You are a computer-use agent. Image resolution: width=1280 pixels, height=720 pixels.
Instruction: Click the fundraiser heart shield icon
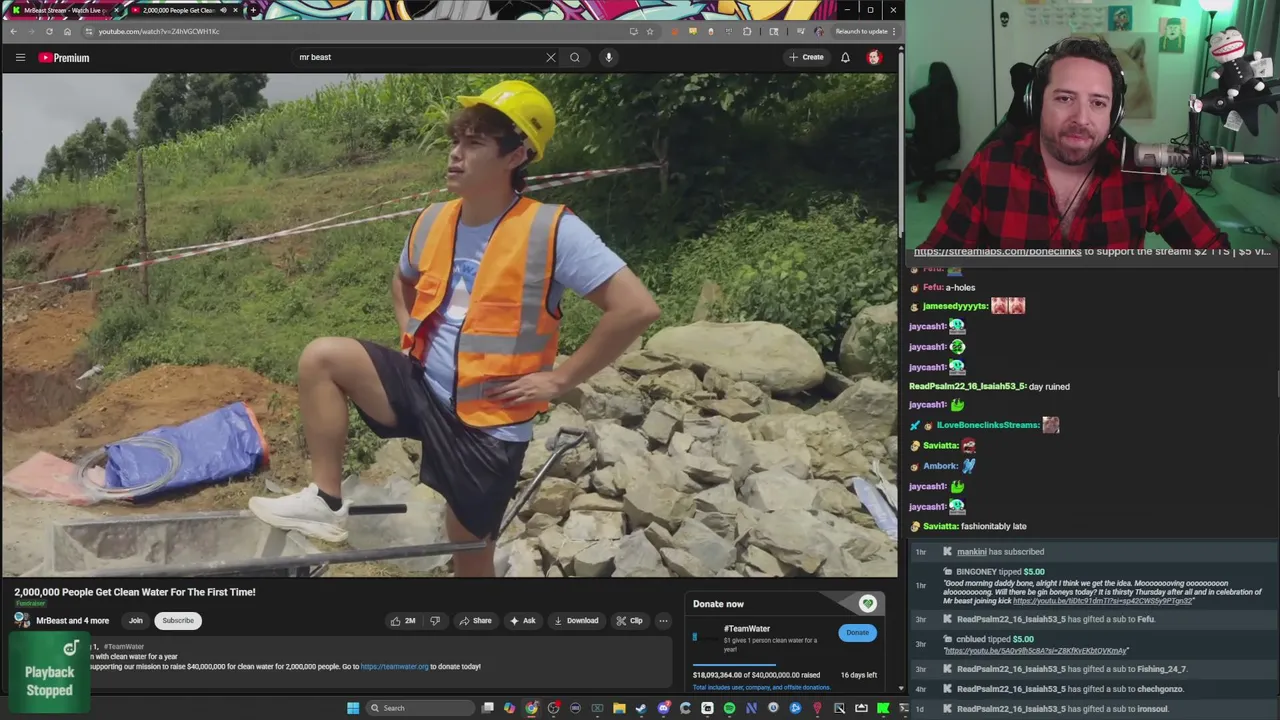pos(867,603)
